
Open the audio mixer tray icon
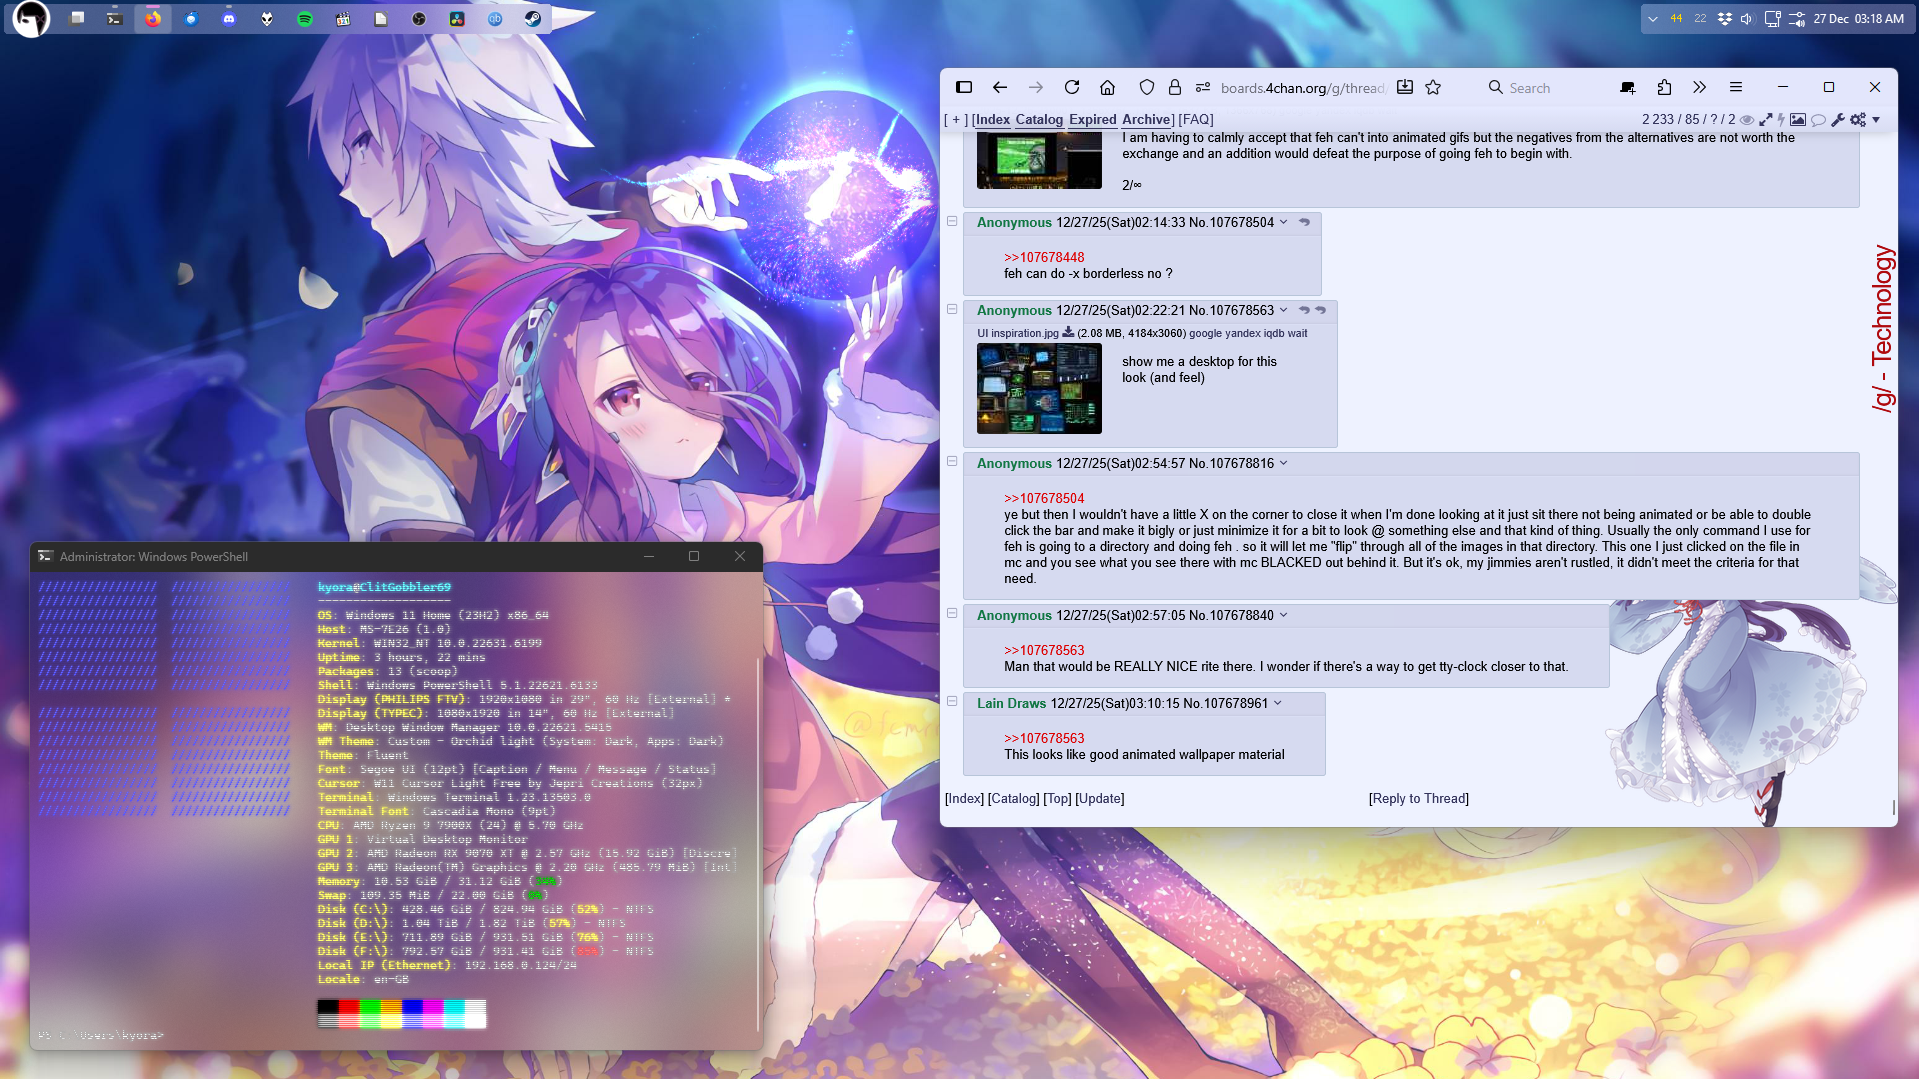coord(1797,19)
